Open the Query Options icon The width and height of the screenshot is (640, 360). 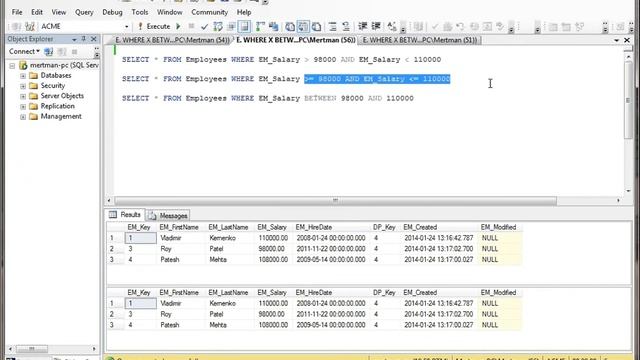click(x=231, y=27)
